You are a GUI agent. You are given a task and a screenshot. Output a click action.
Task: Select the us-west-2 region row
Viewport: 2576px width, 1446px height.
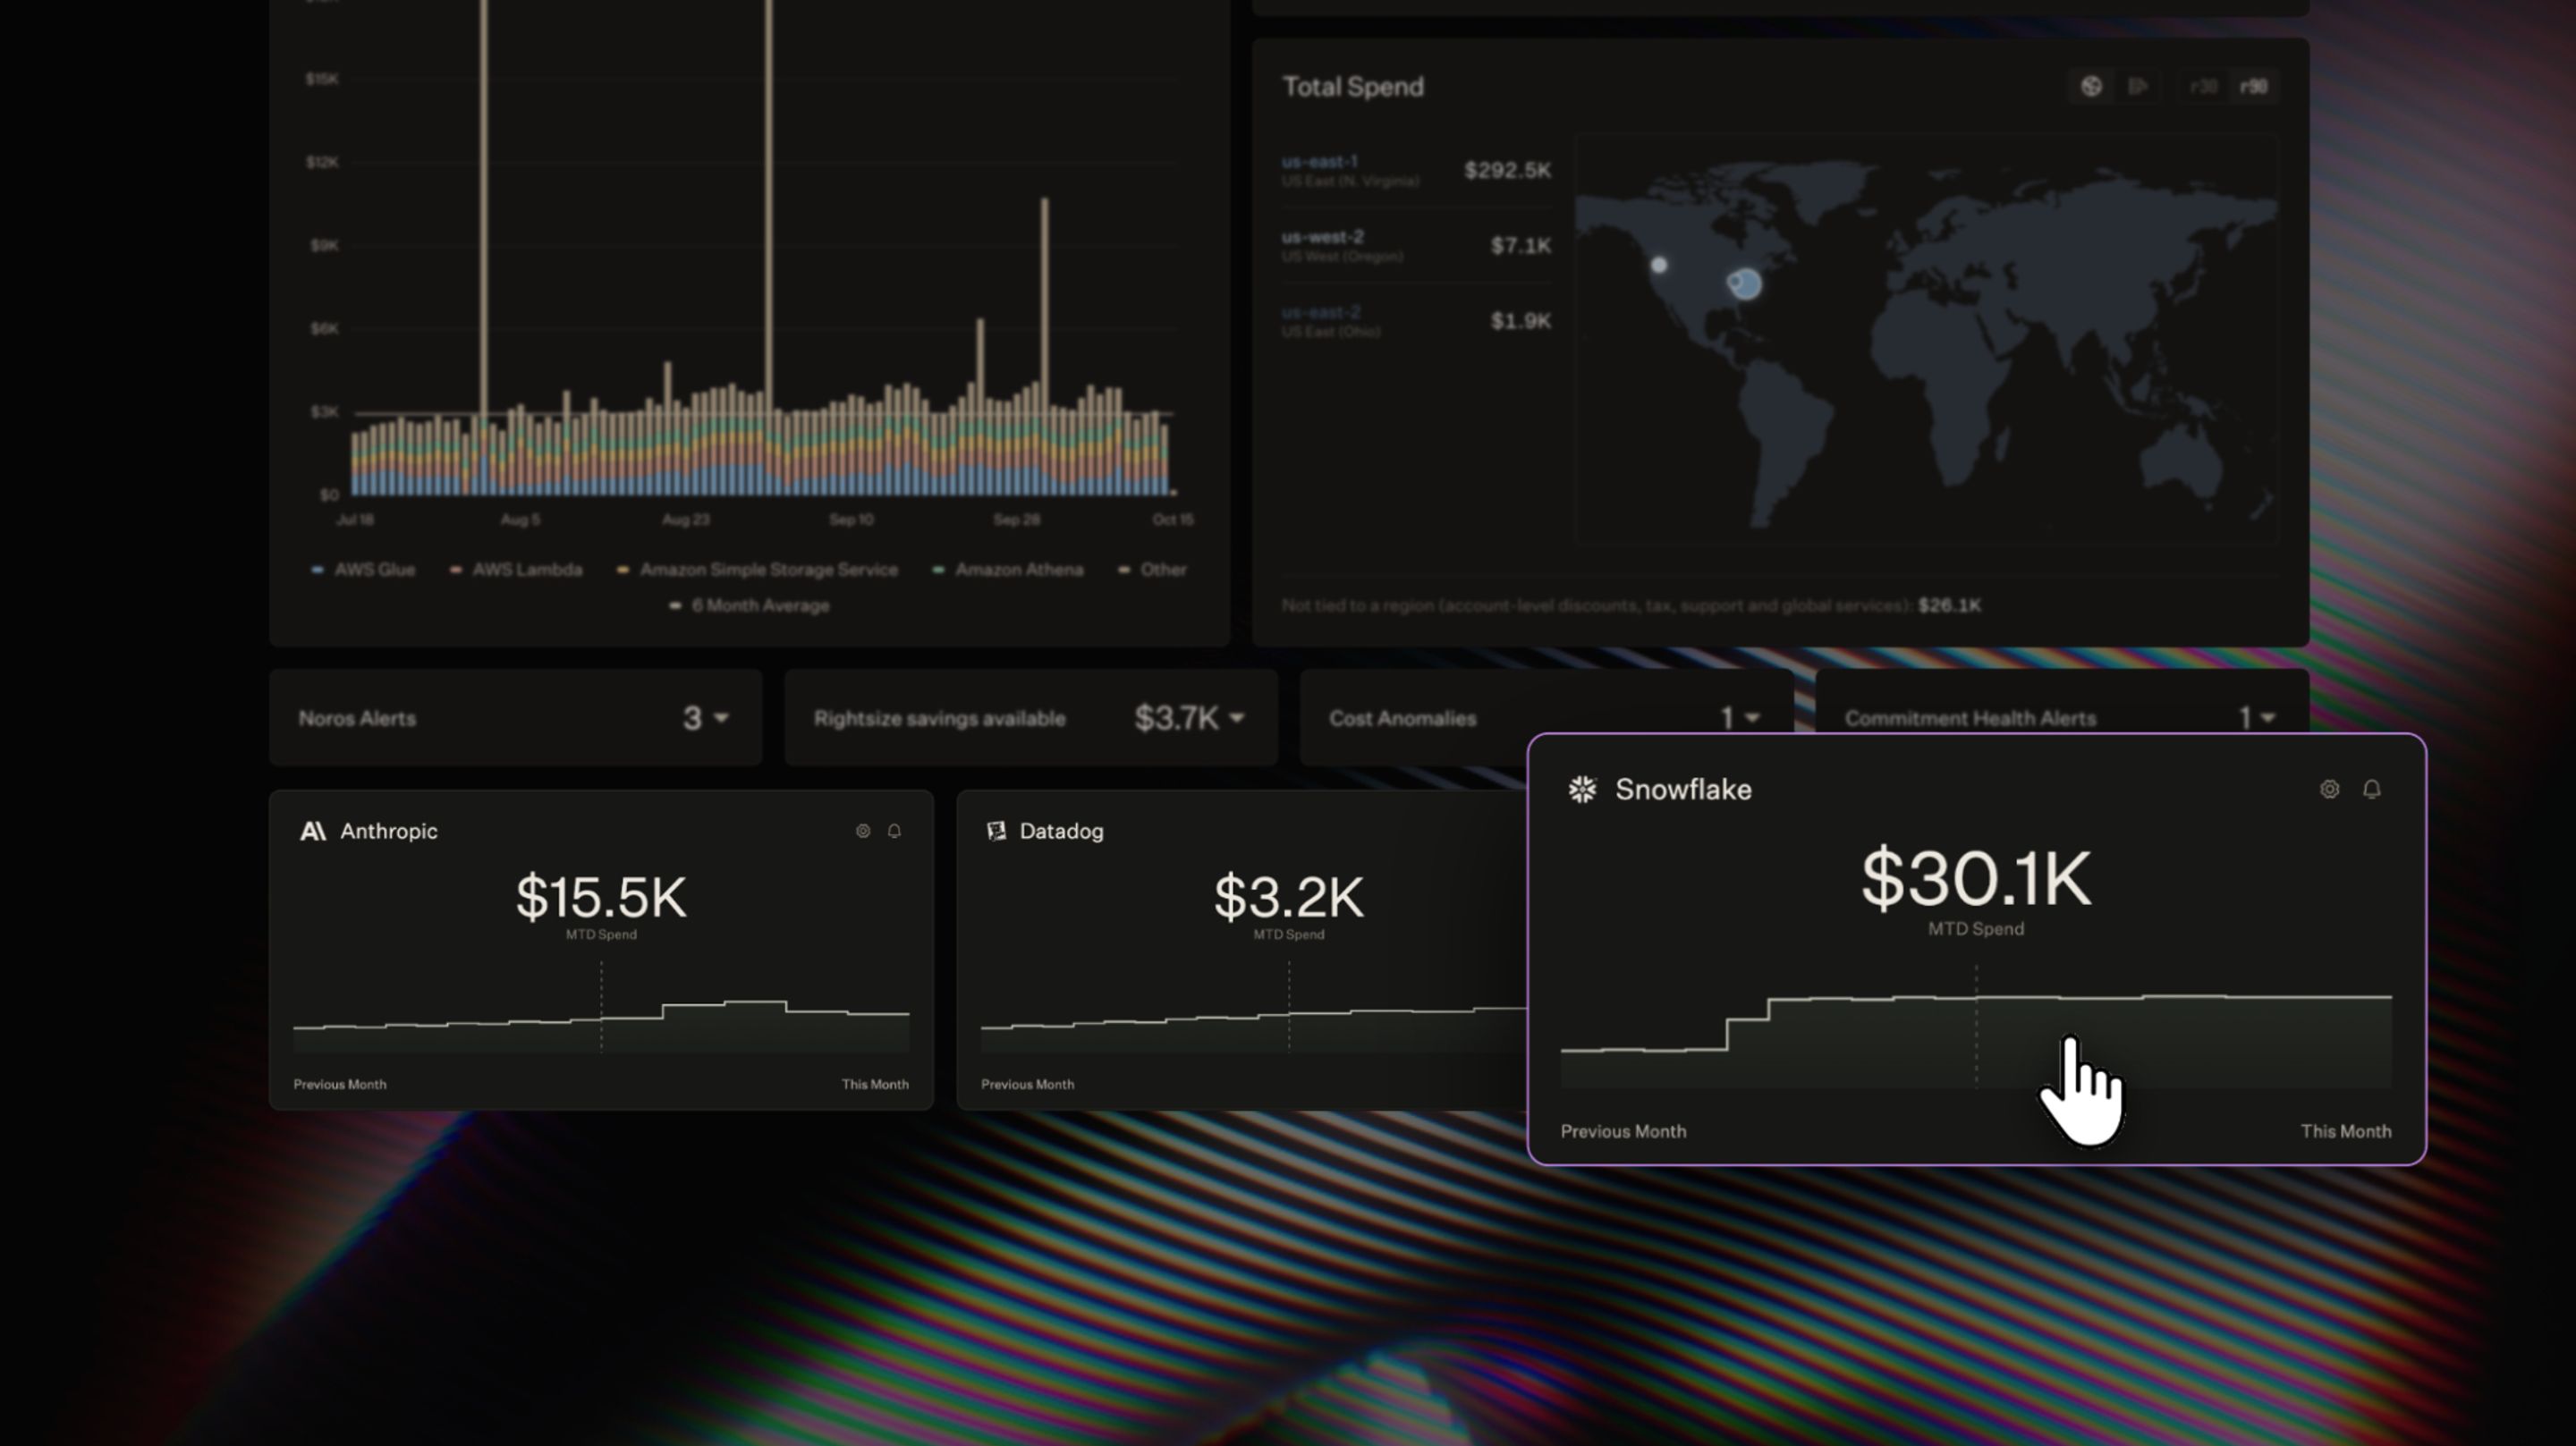tap(1416, 246)
